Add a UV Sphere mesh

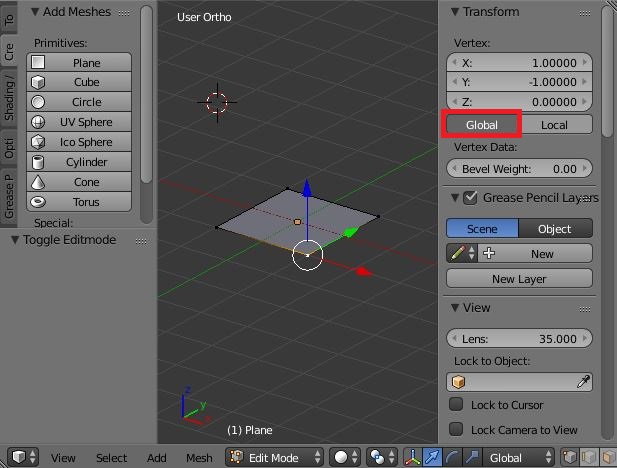coord(79,122)
